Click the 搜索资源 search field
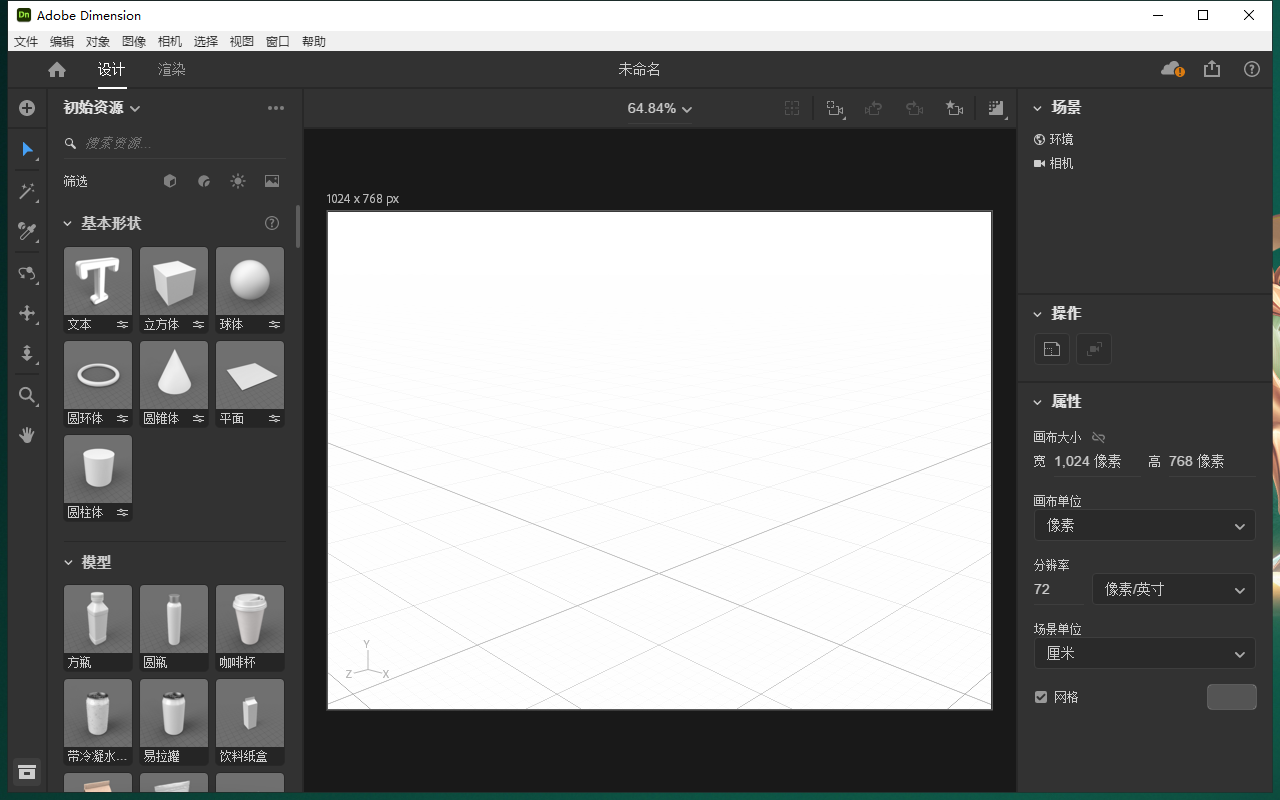The image size is (1280, 800). point(170,144)
